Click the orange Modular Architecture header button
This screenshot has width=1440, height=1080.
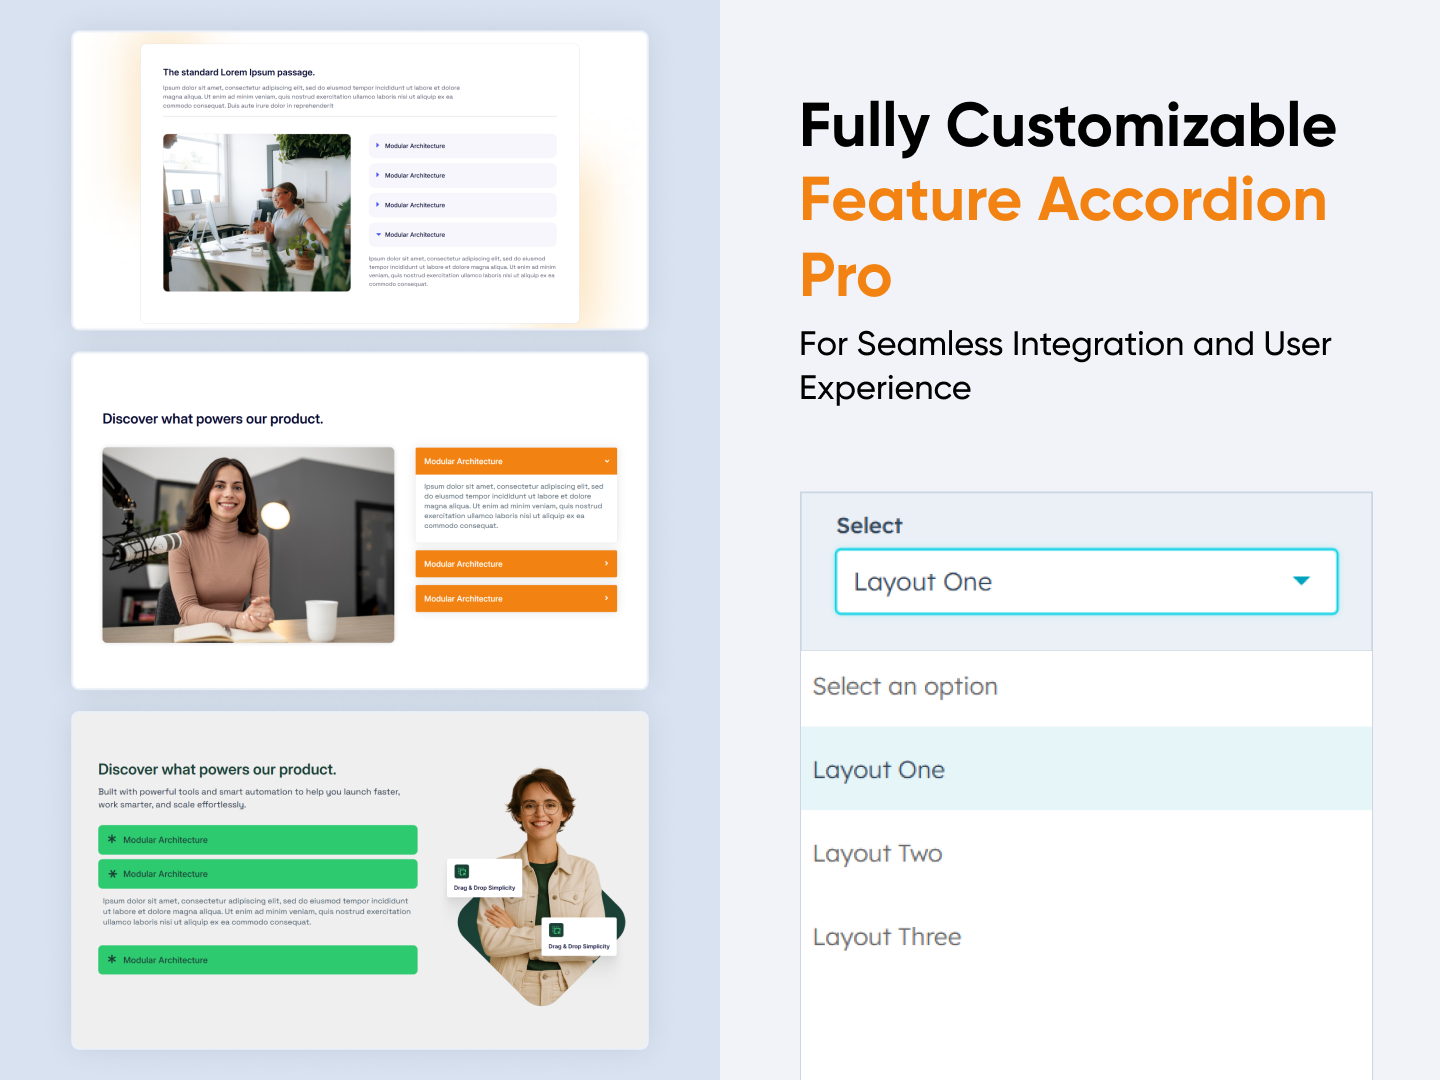(x=516, y=461)
